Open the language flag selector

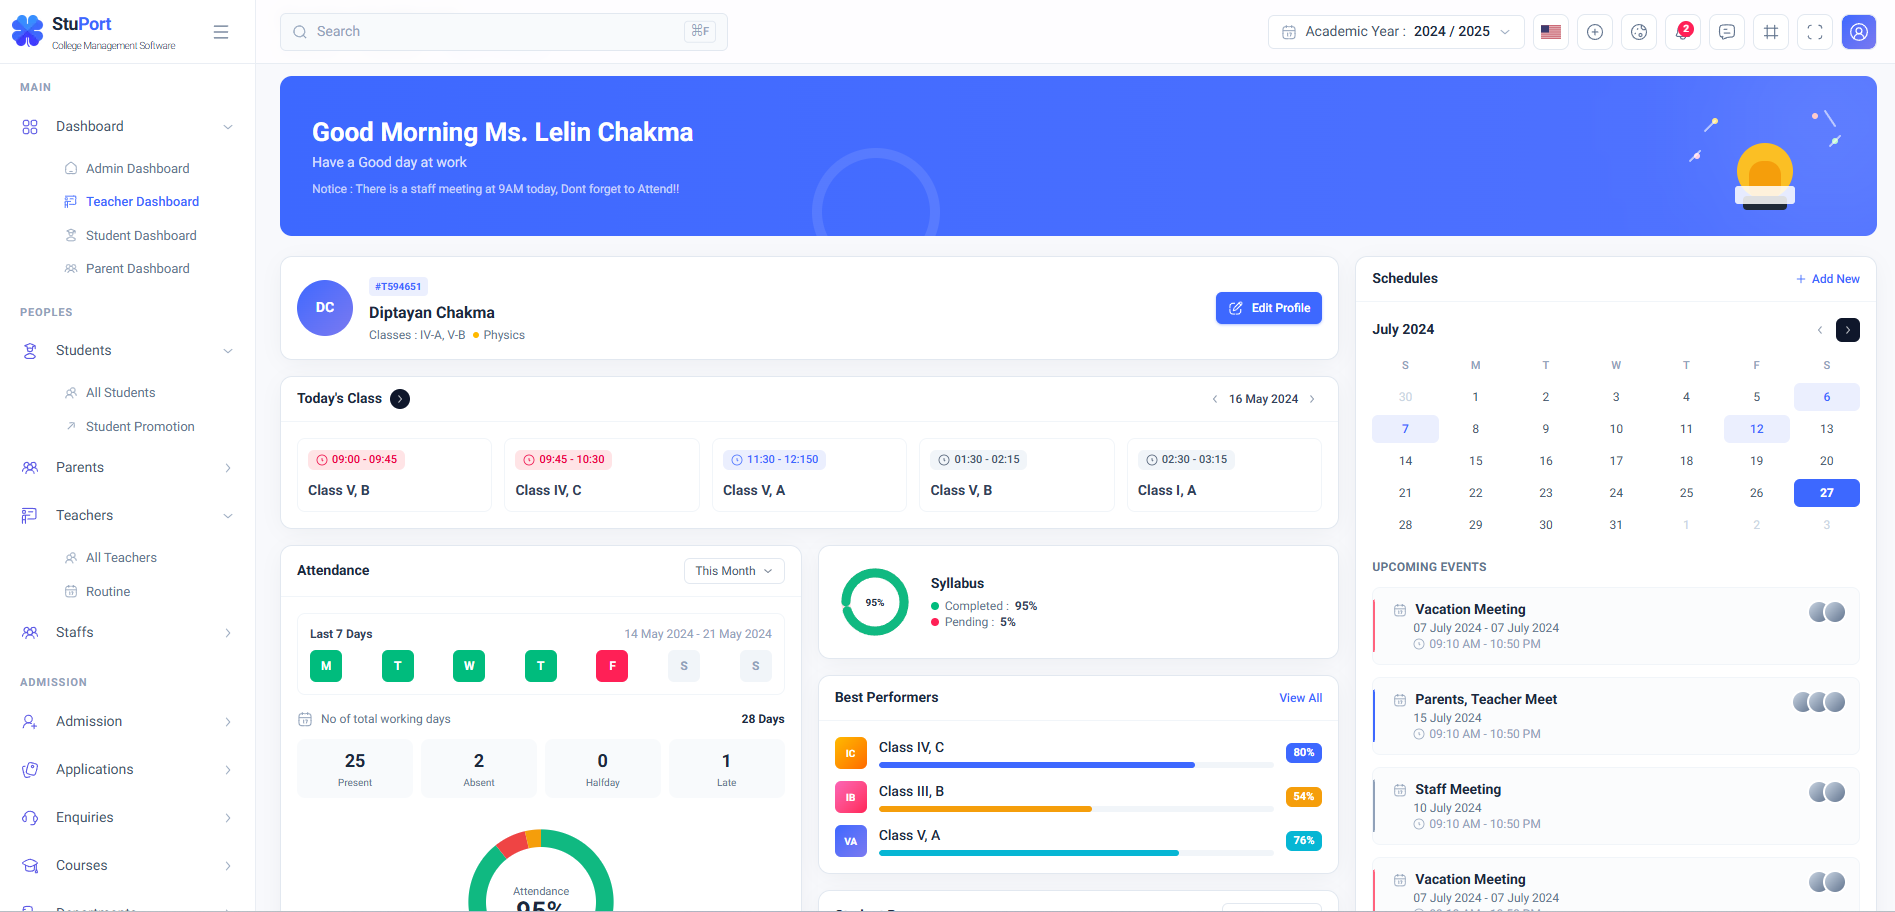pos(1551,32)
